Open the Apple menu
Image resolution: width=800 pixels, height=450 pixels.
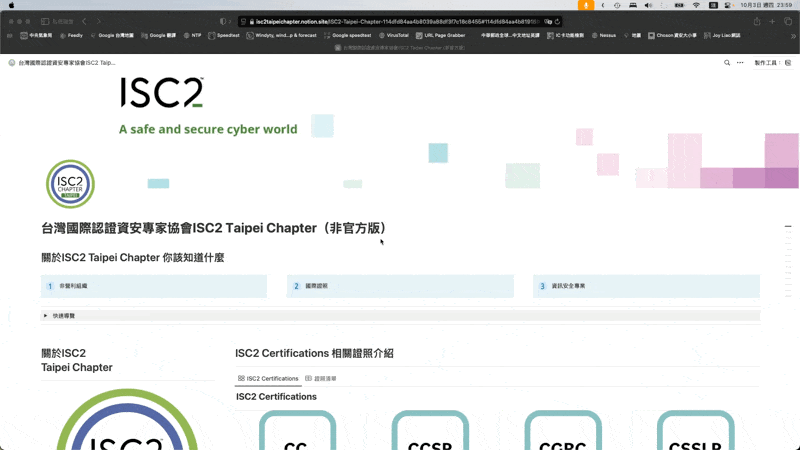coord(11,5)
